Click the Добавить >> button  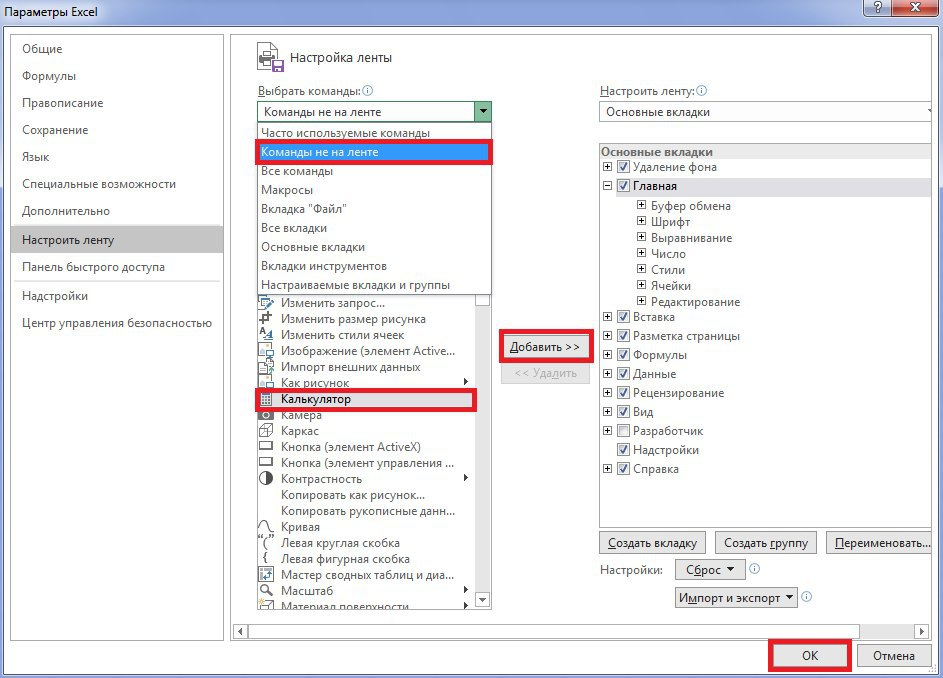pyautogui.click(x=545, y=347)
